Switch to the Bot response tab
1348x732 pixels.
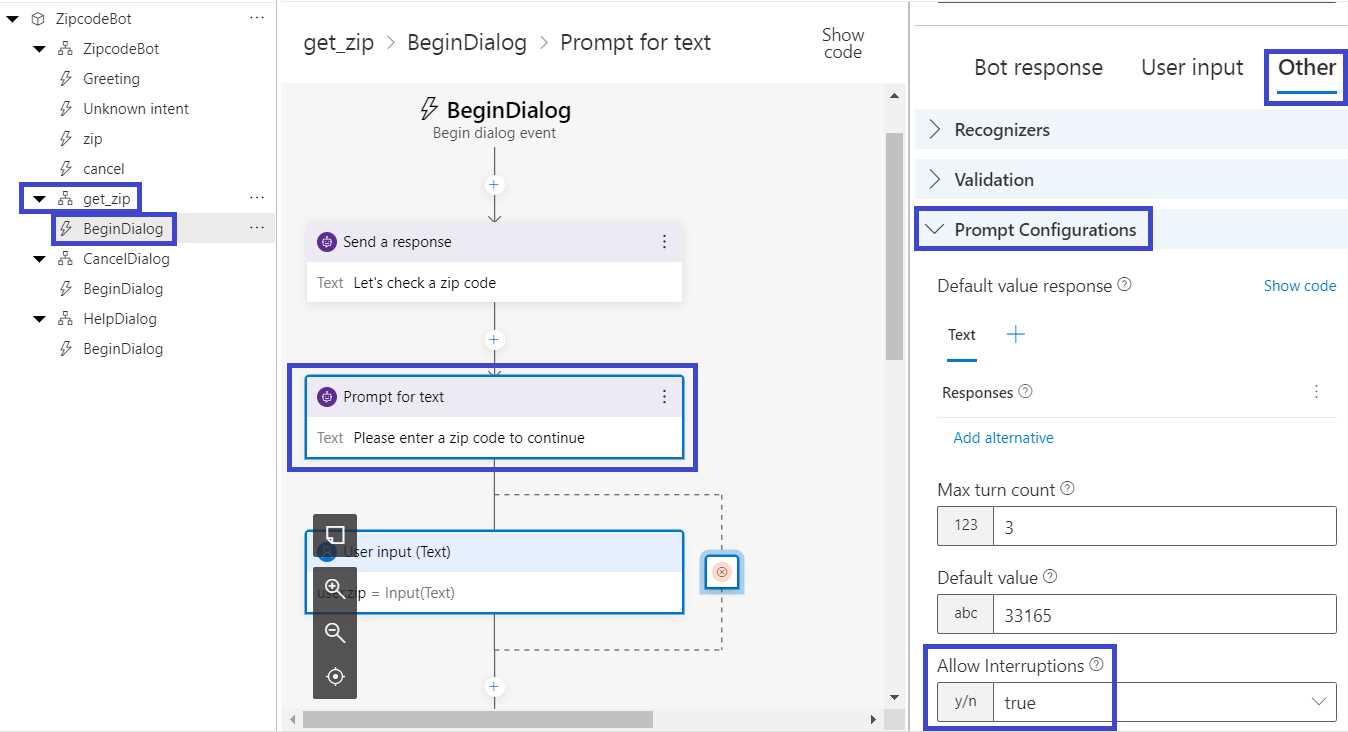coord(1038,67)
